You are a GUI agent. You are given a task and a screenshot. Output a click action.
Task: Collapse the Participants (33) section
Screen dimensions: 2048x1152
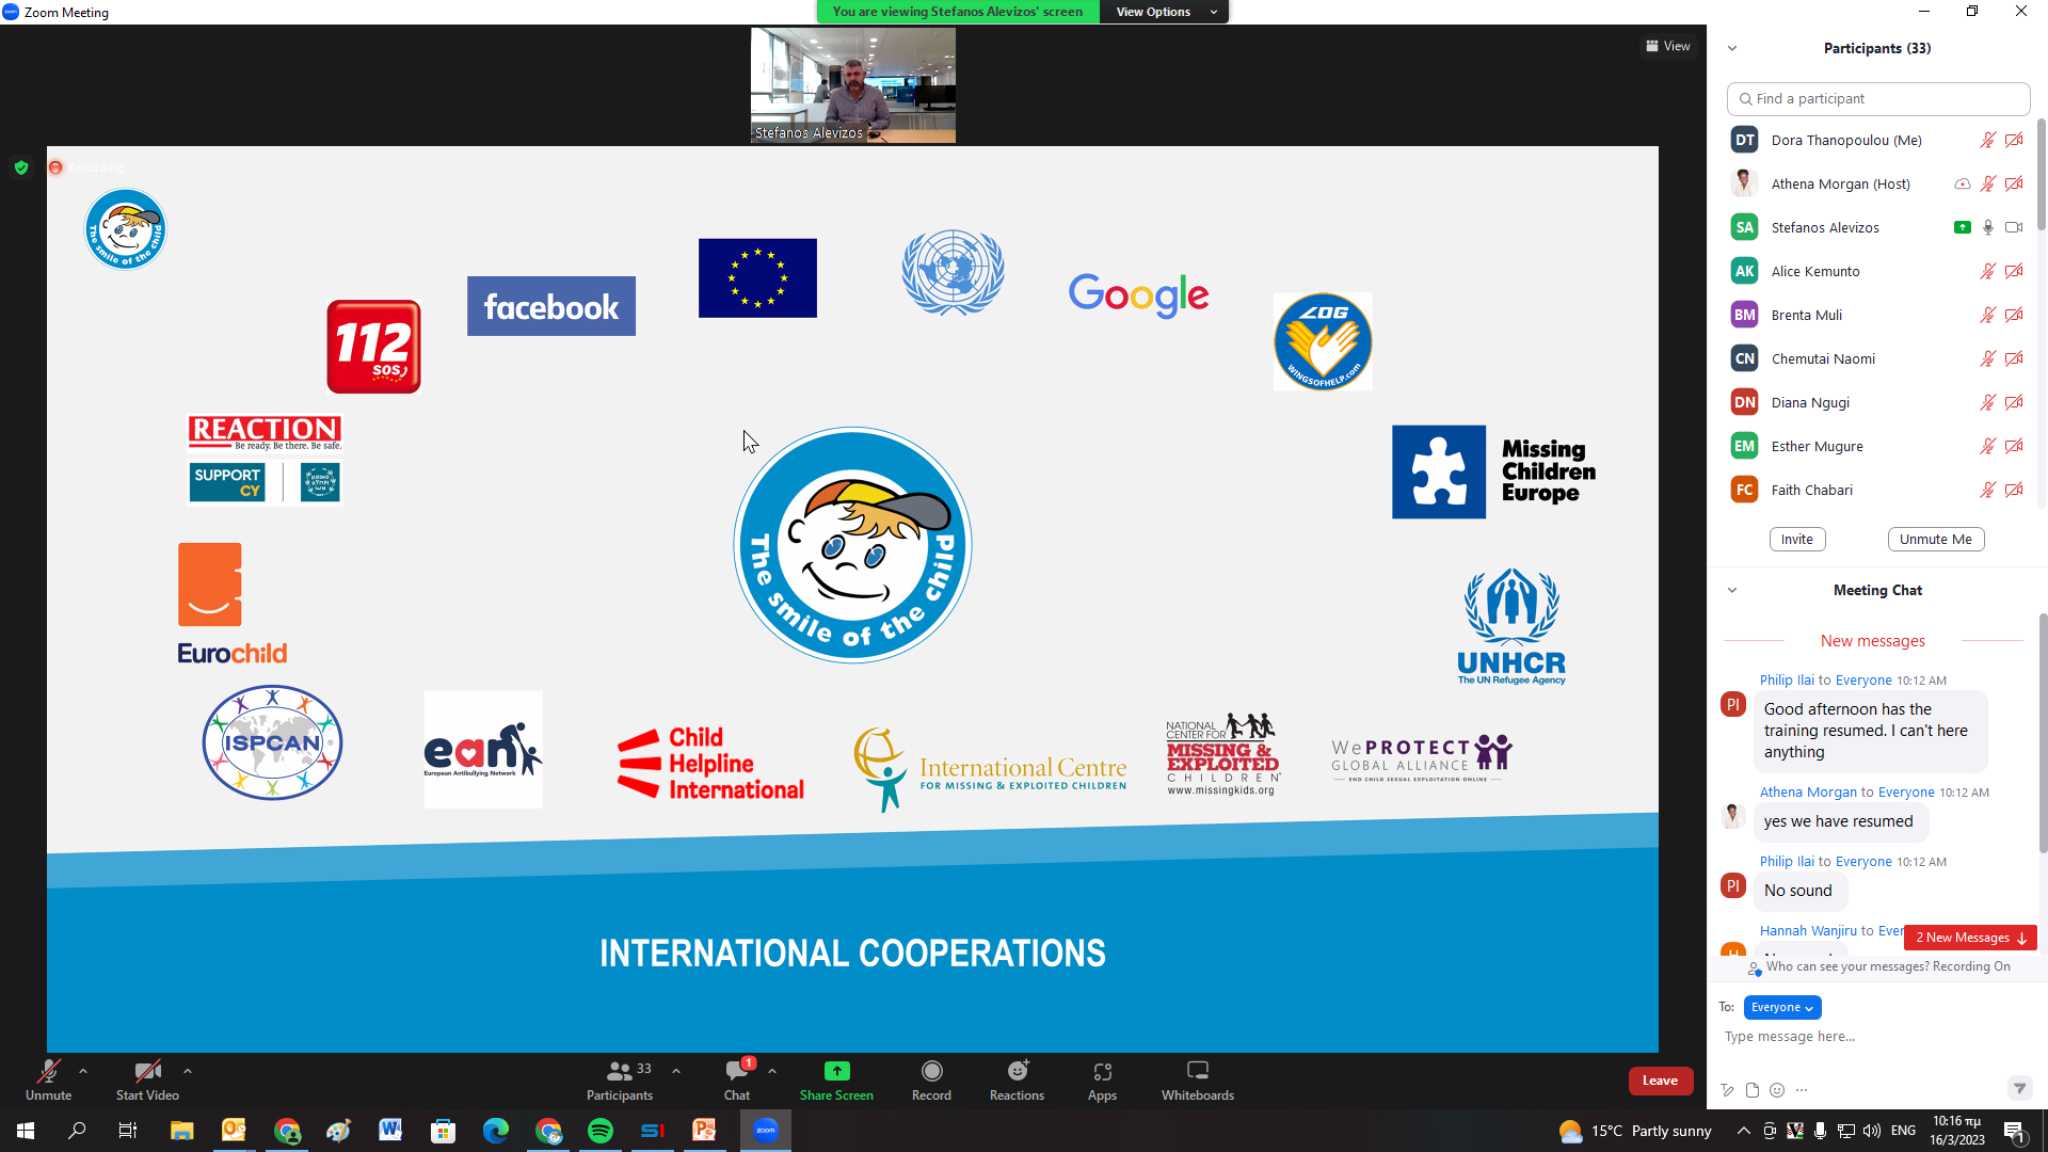pos(1732,48)
